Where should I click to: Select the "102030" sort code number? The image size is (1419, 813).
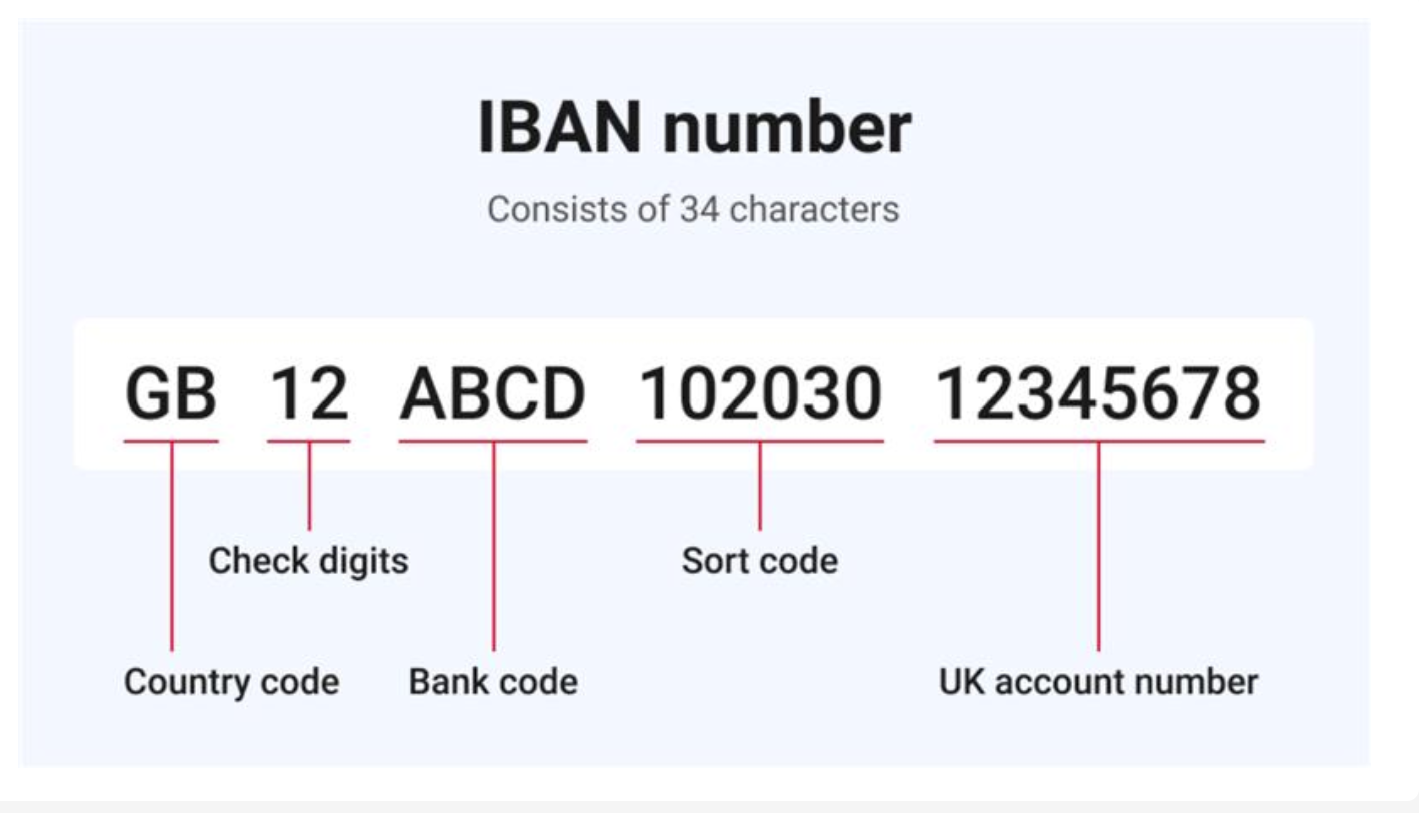(760, 393)
